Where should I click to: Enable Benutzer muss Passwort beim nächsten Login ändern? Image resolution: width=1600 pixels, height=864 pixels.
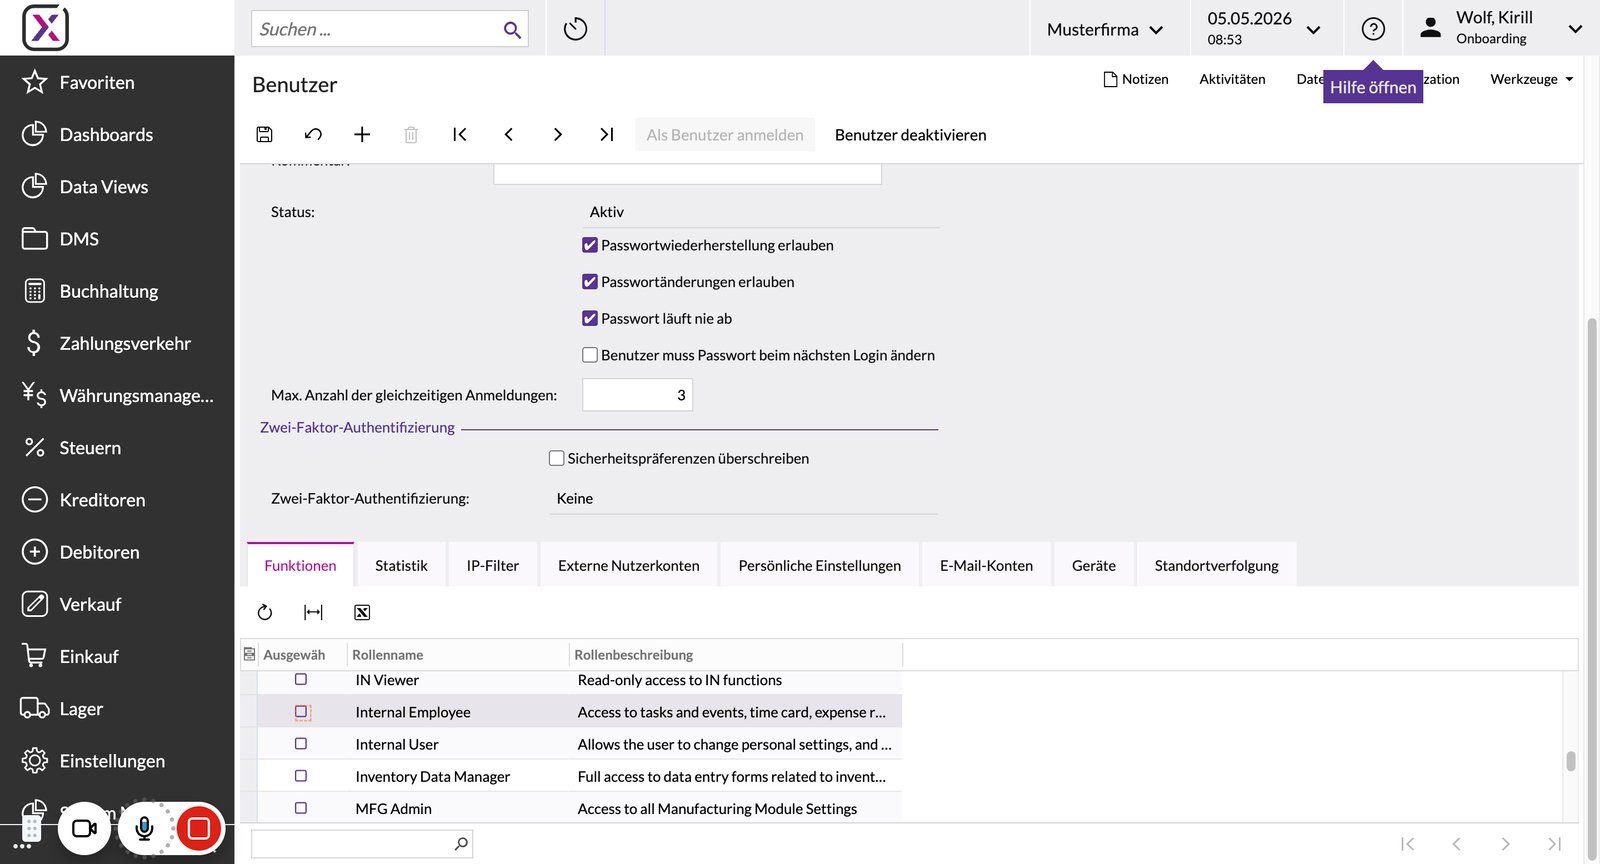coord(590,355)
